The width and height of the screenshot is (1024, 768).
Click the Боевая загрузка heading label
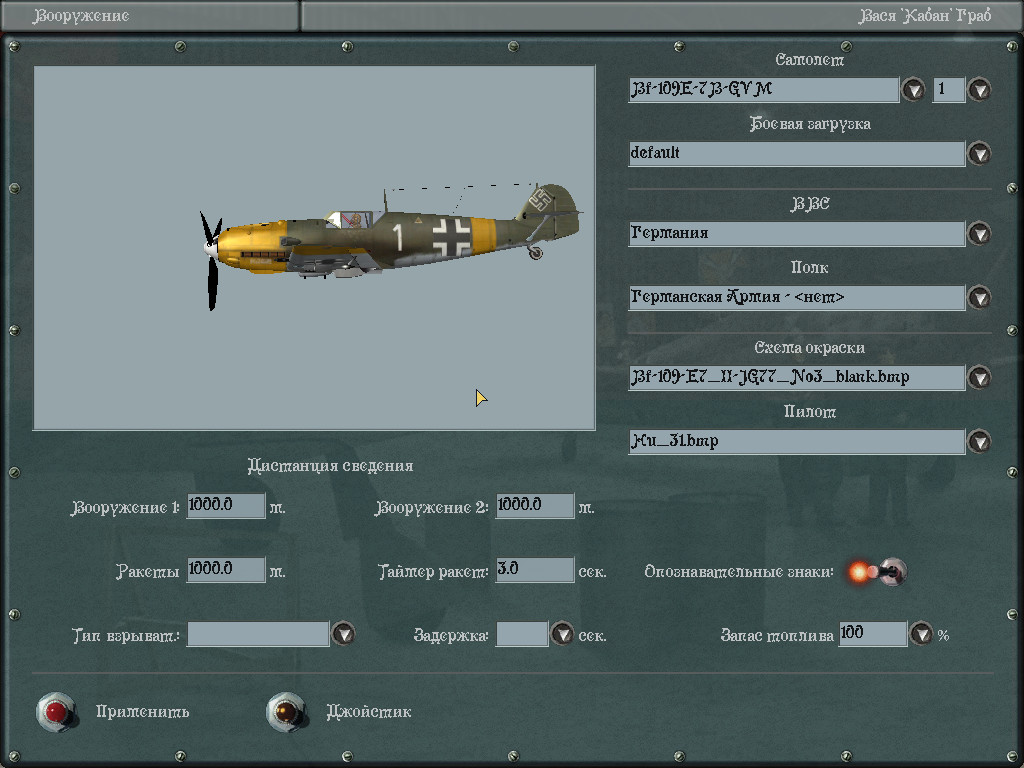[810, 124]
